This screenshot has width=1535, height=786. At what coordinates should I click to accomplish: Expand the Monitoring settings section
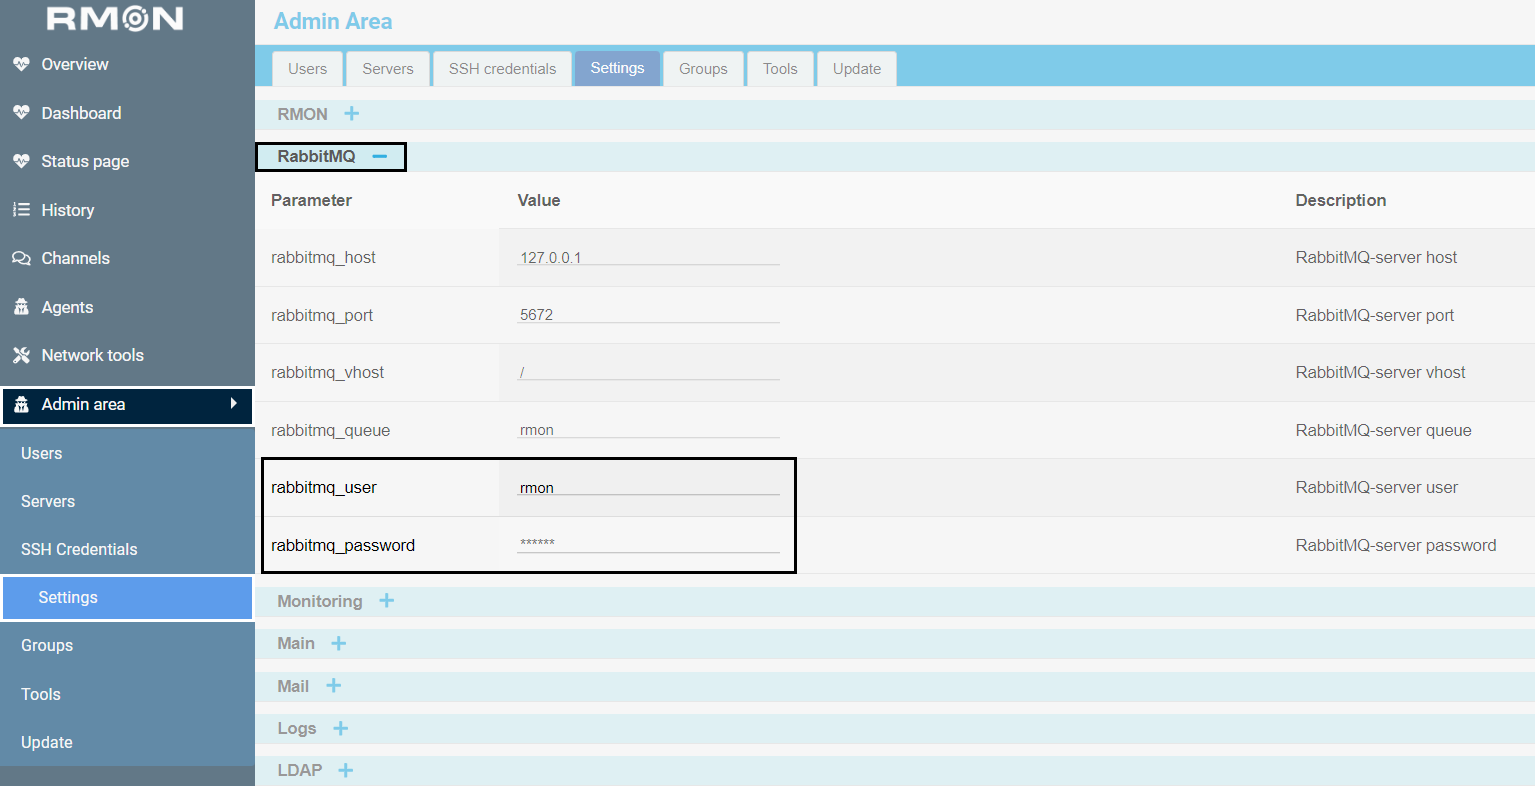[x=386, y=601]
